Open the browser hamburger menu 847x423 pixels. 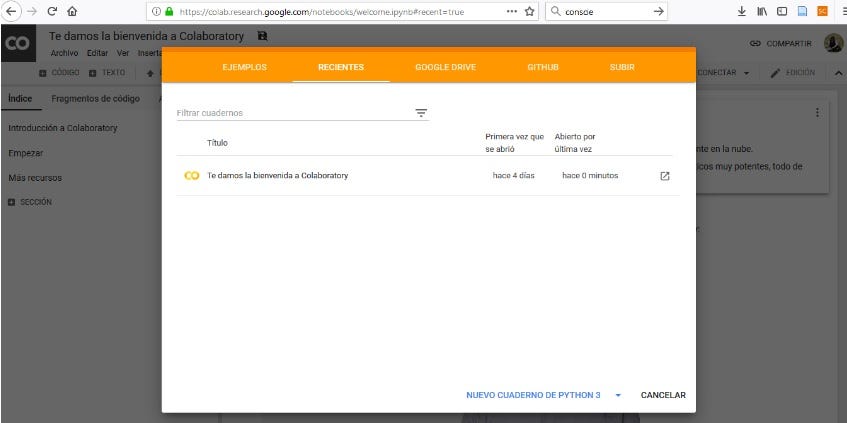point(843,11)
